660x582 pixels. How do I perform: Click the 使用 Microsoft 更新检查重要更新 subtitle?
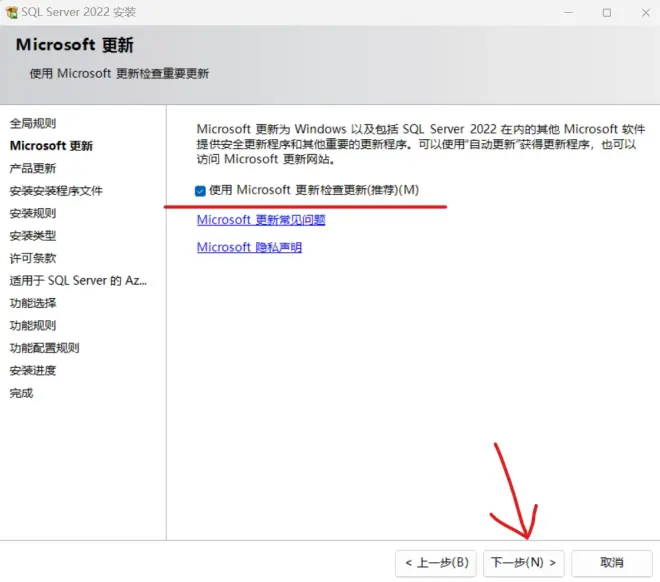(x=119, y=74)
